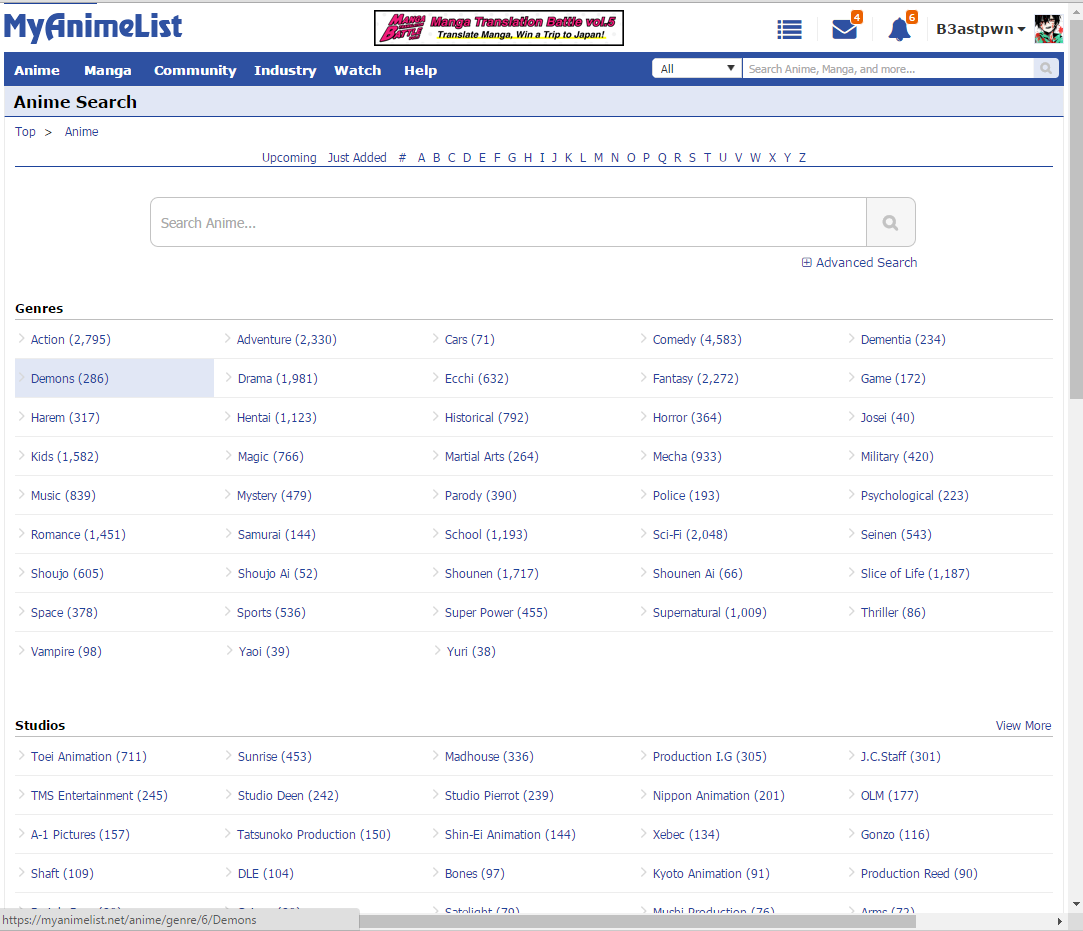The image size is (1083, 931).
Task: Open the Vampire (98) genre
Action: 66,651
